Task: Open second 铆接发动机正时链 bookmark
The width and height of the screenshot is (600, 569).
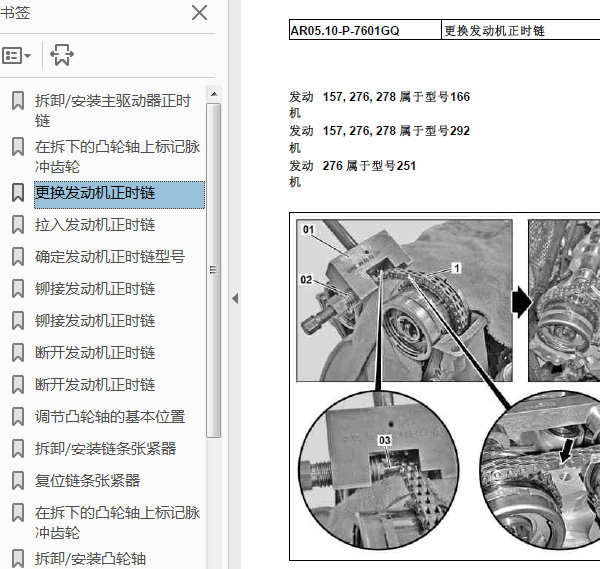Action: [95, 321]
